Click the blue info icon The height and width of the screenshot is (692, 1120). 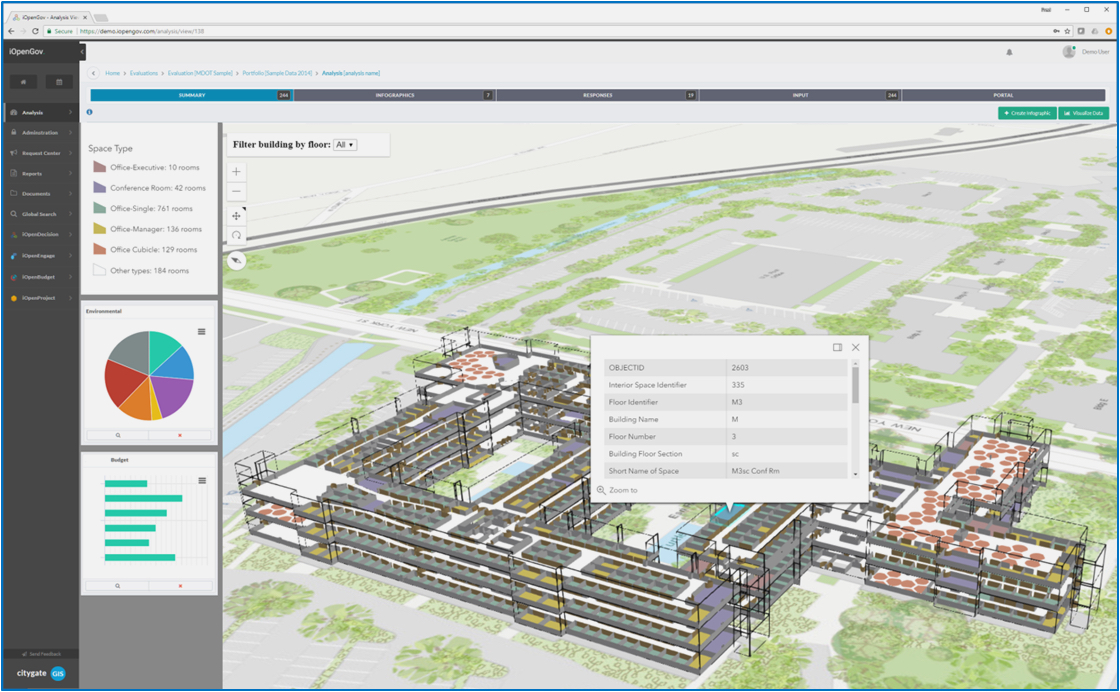click(89, 112)
